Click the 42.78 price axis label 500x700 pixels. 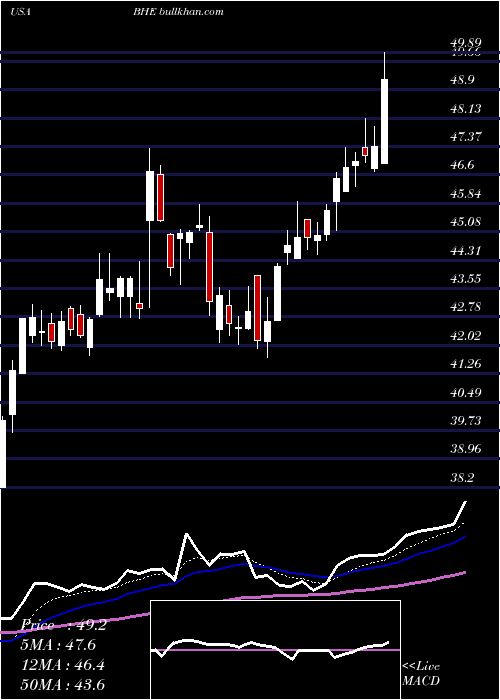[x=466, y=307]
